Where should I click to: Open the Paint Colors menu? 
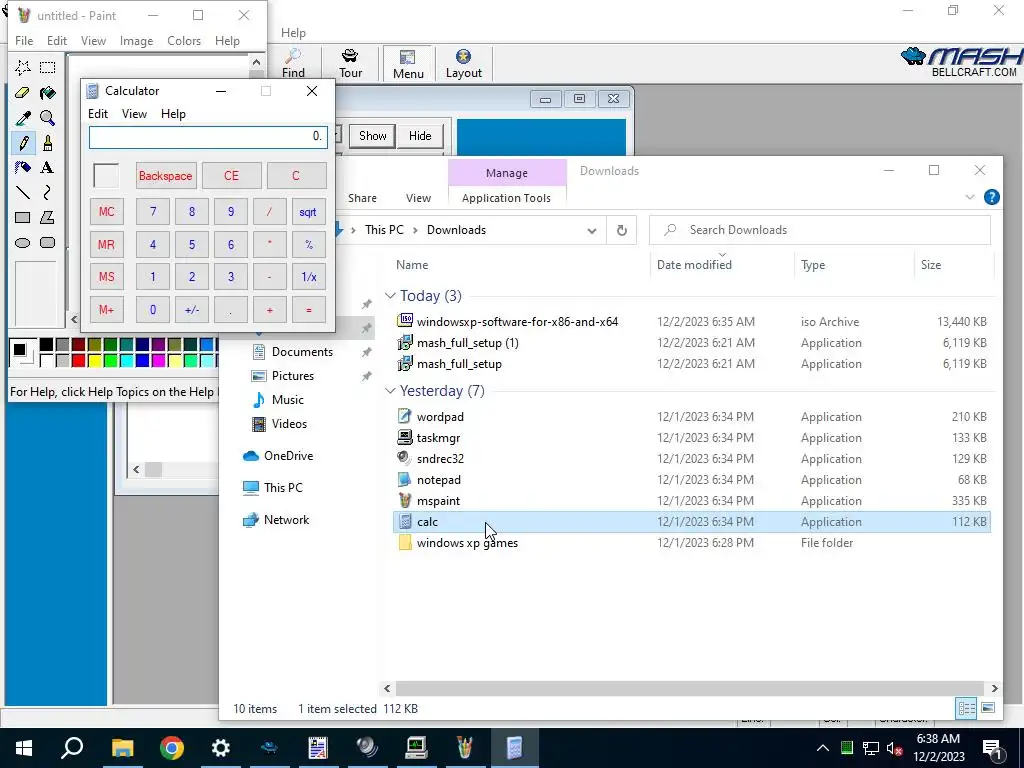pos(184,40)
